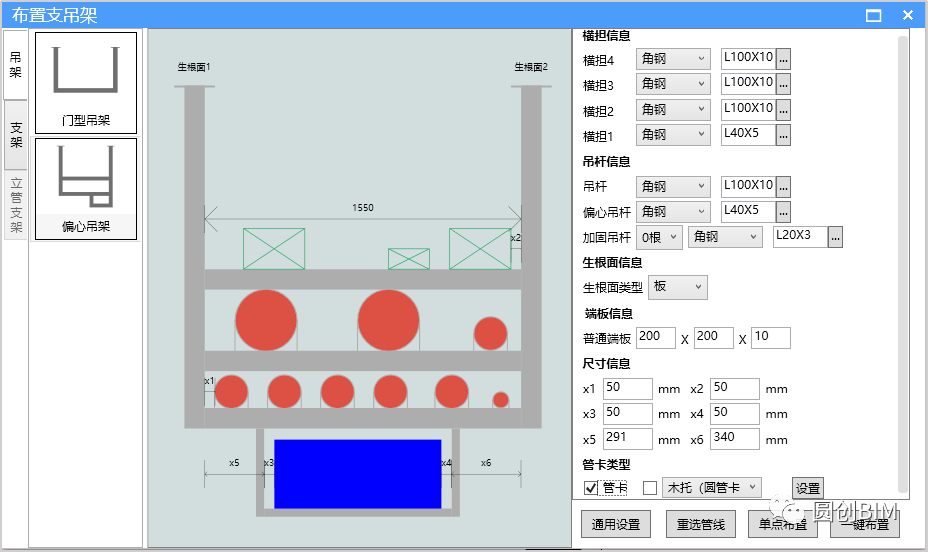Click the 重选管线 button
Image resolution: width=928 pixels, height=552 pixels.
click(701, 524)
